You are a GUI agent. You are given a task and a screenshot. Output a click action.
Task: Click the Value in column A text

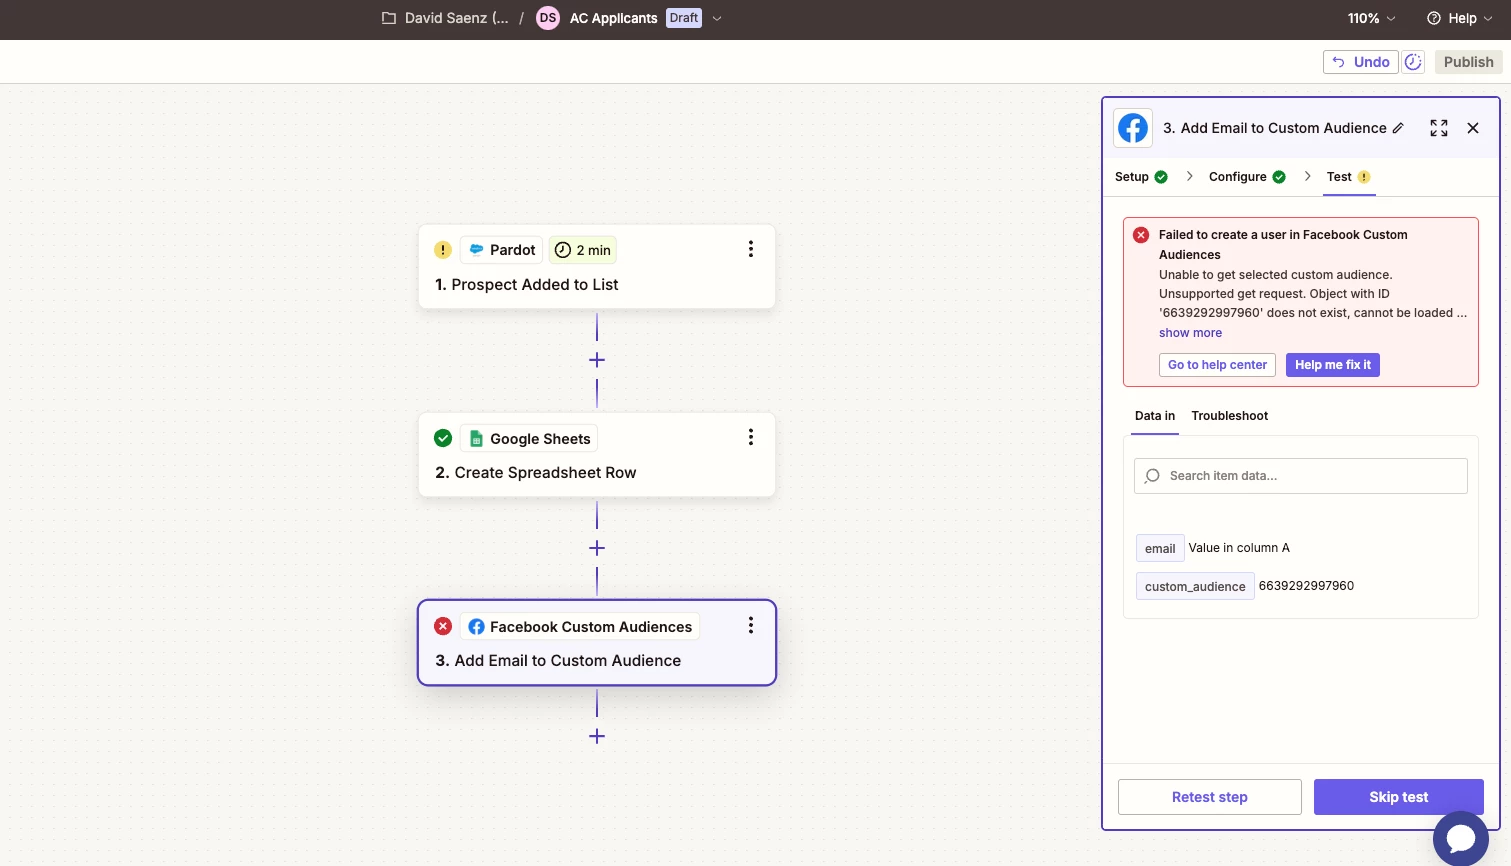tap(1239, 548)
